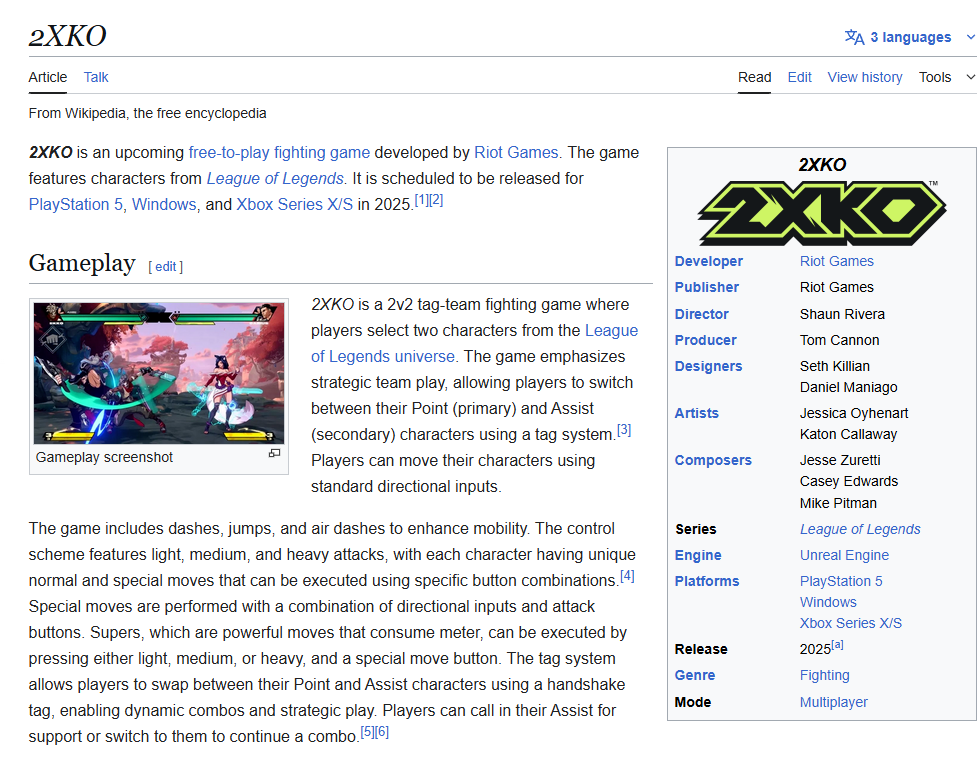Open the Riot Games developer link in the infobox
979x759 pixels.
click(x=837, y=262)
